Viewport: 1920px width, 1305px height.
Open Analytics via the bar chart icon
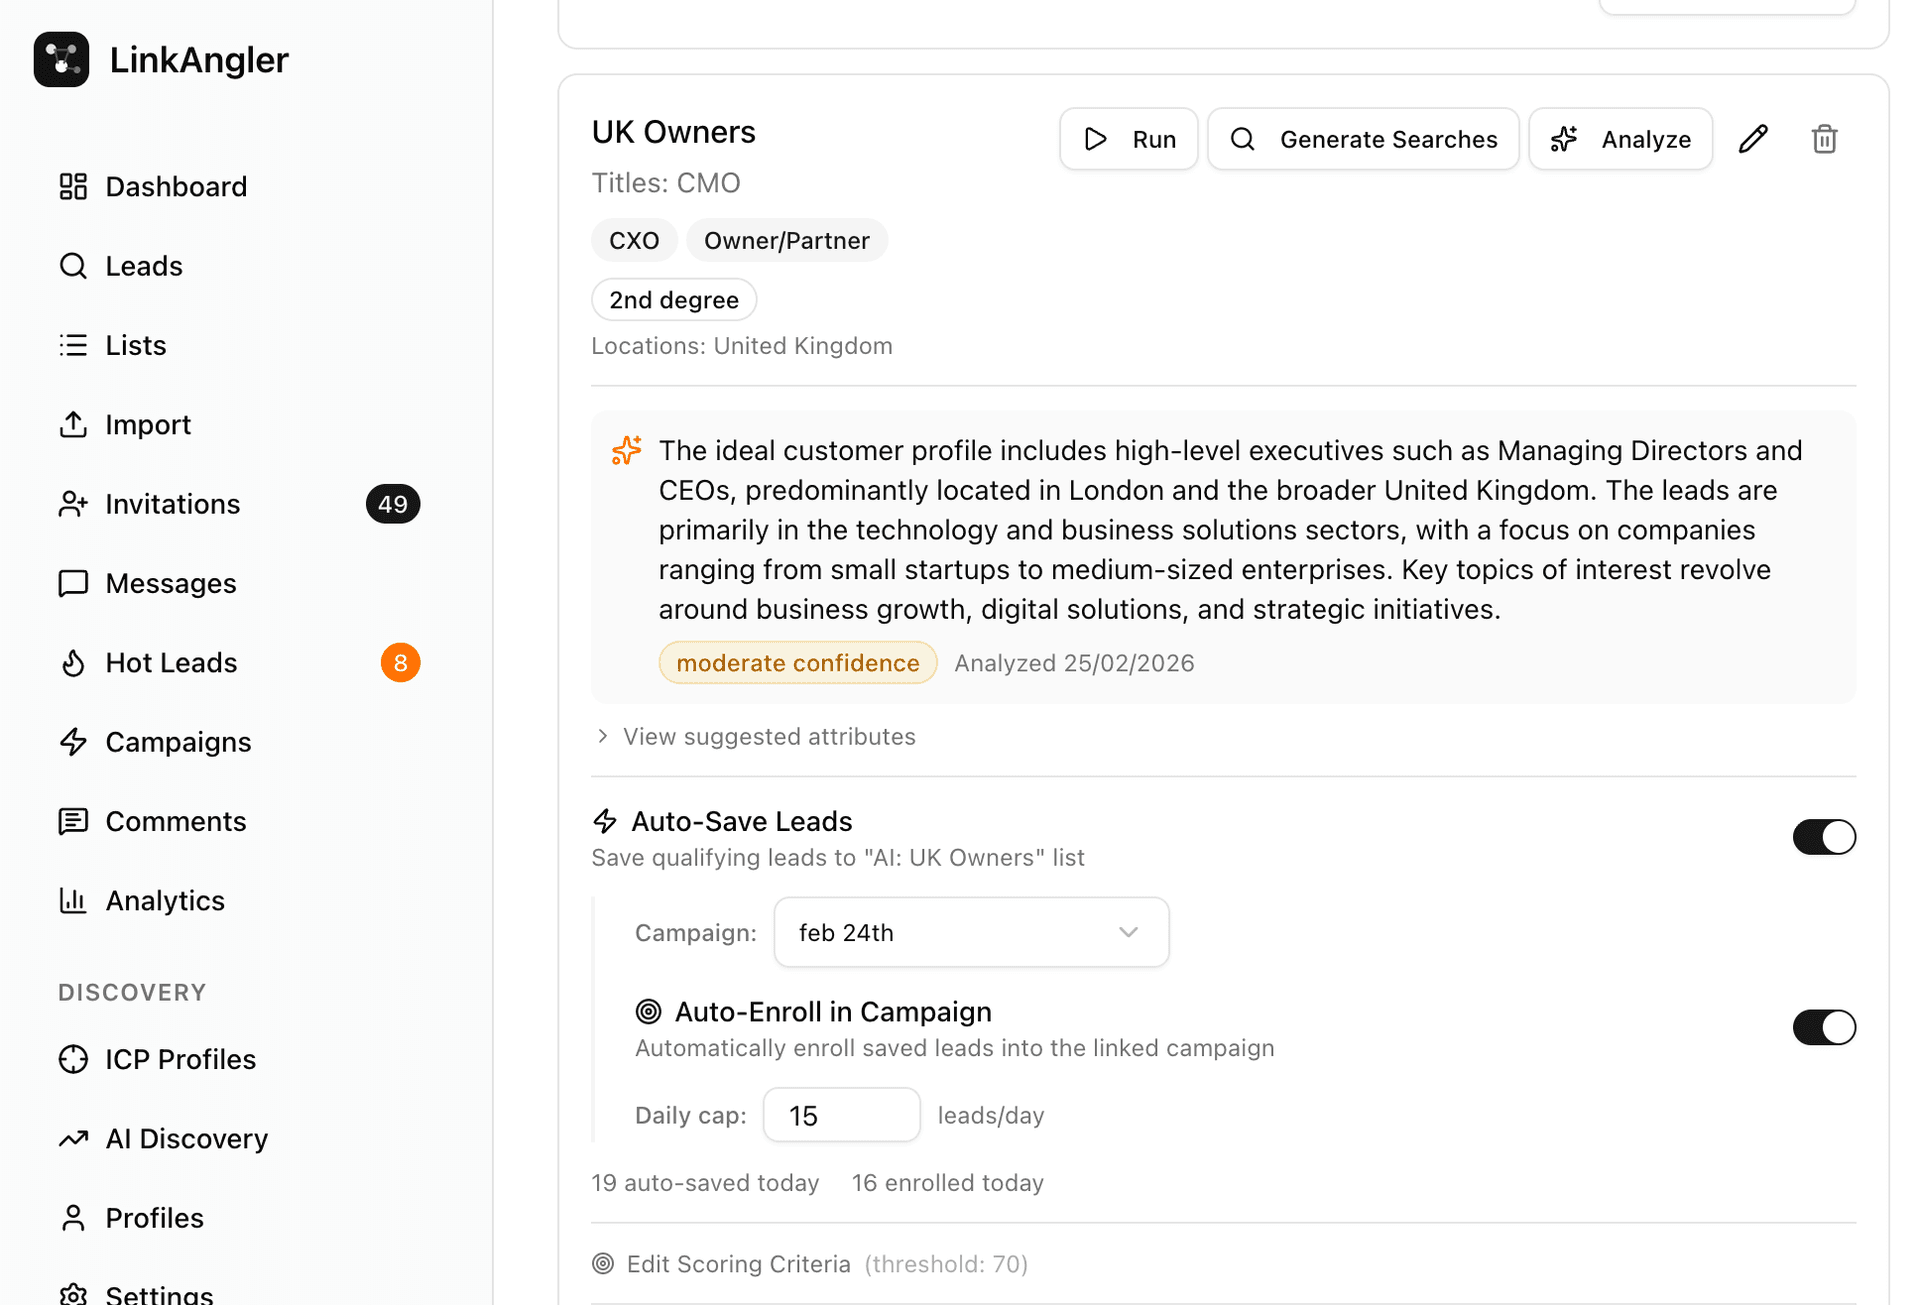73,900
